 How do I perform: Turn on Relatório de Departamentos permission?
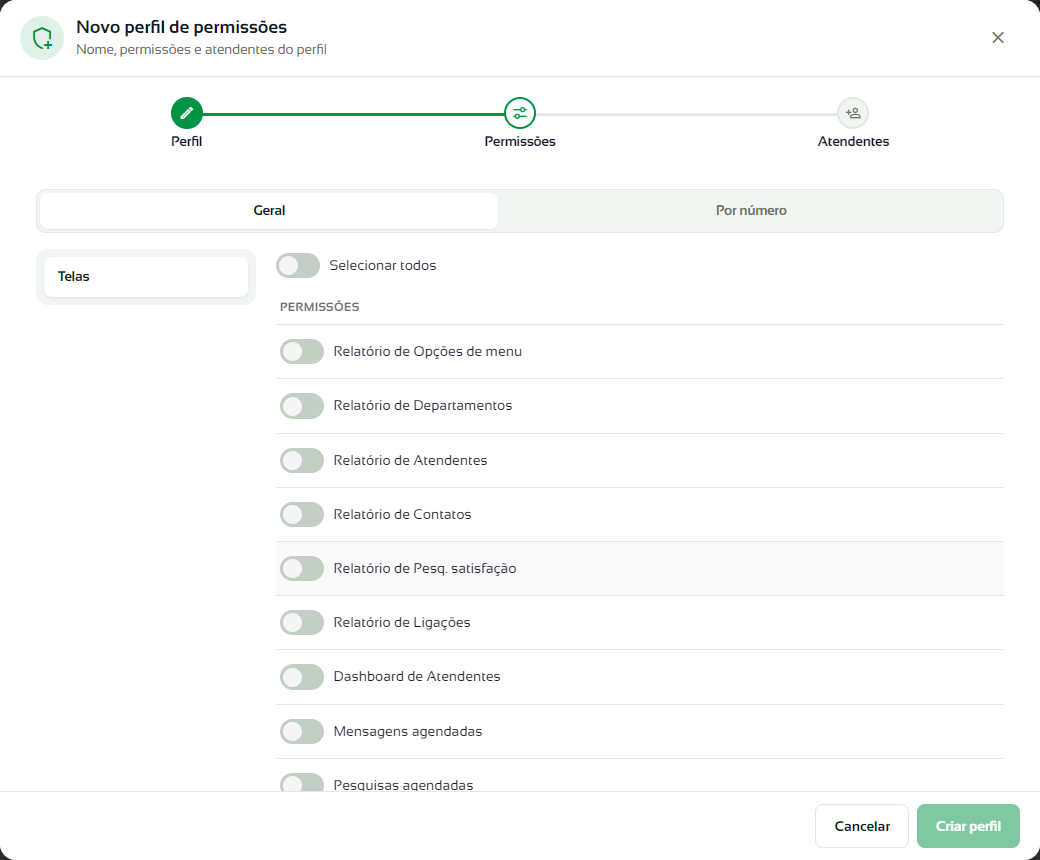click(302, 406)
